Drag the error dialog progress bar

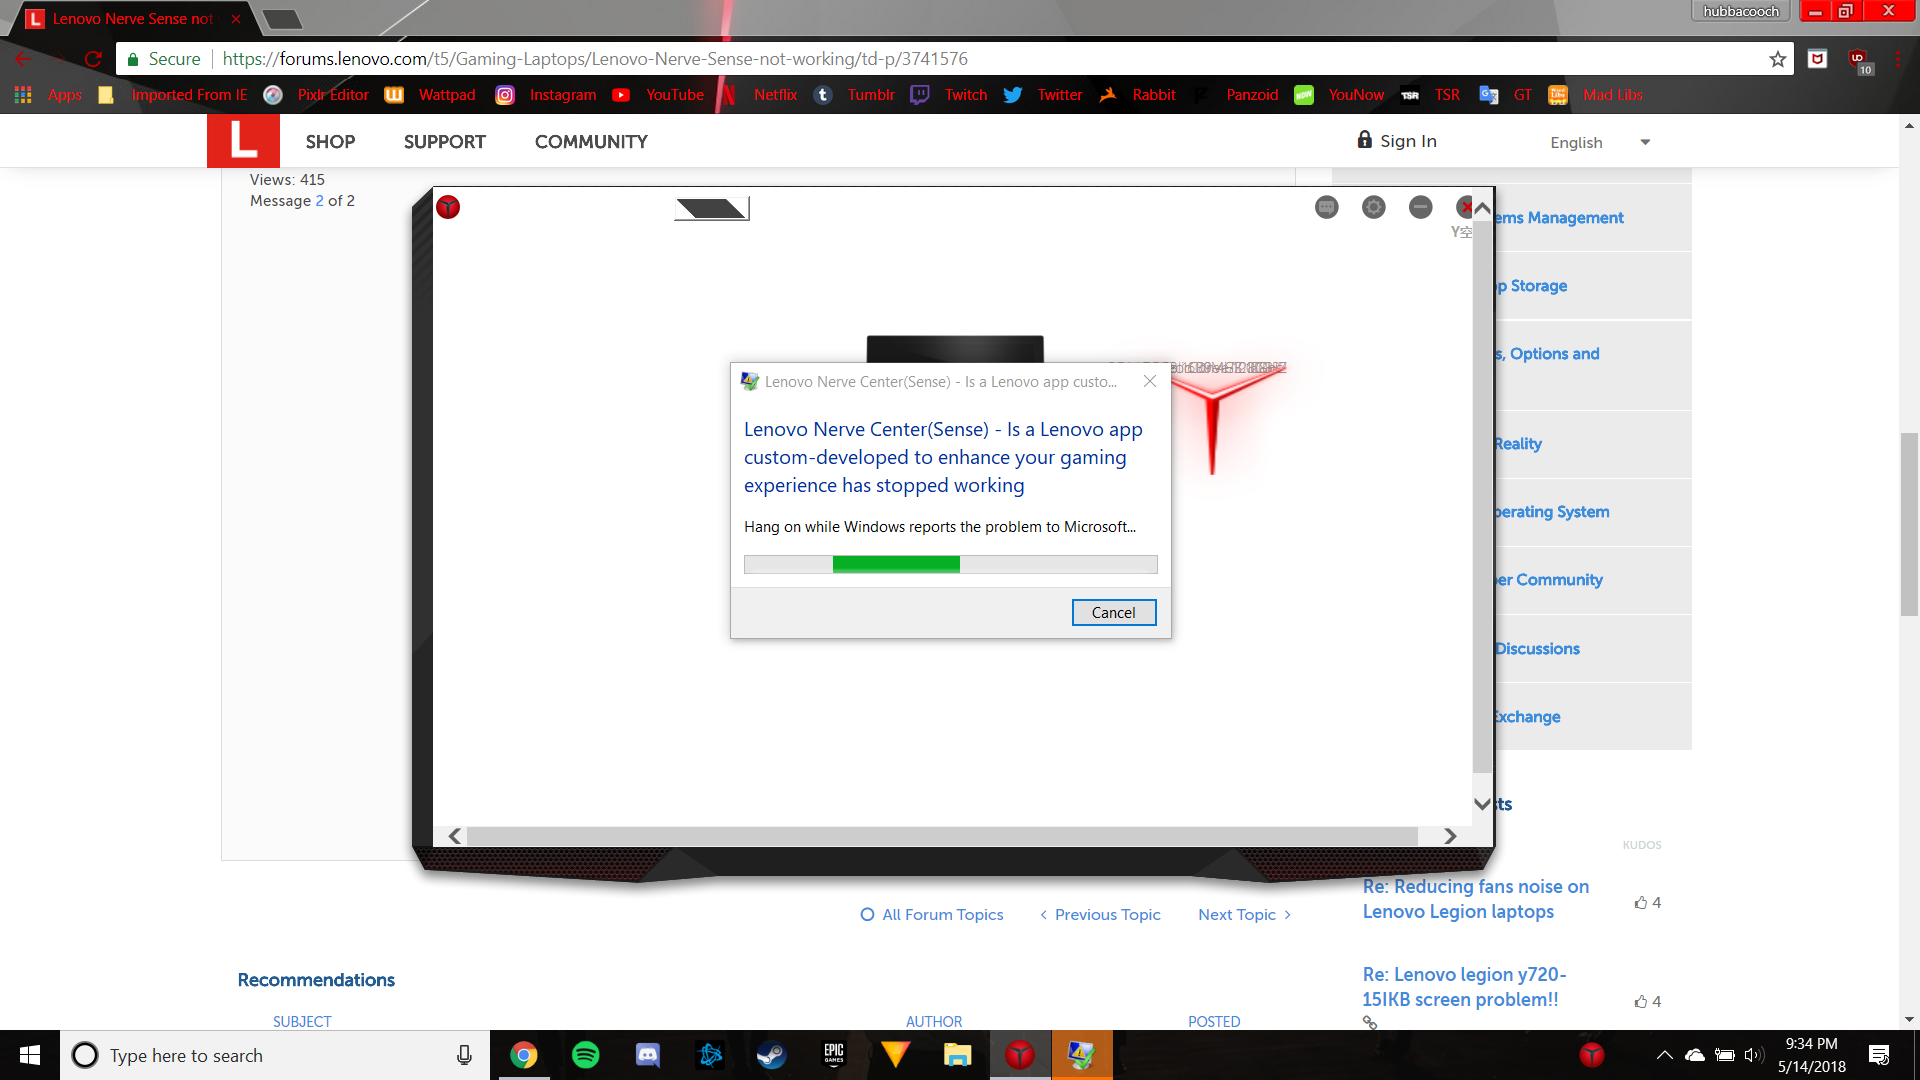pos(949,563)
